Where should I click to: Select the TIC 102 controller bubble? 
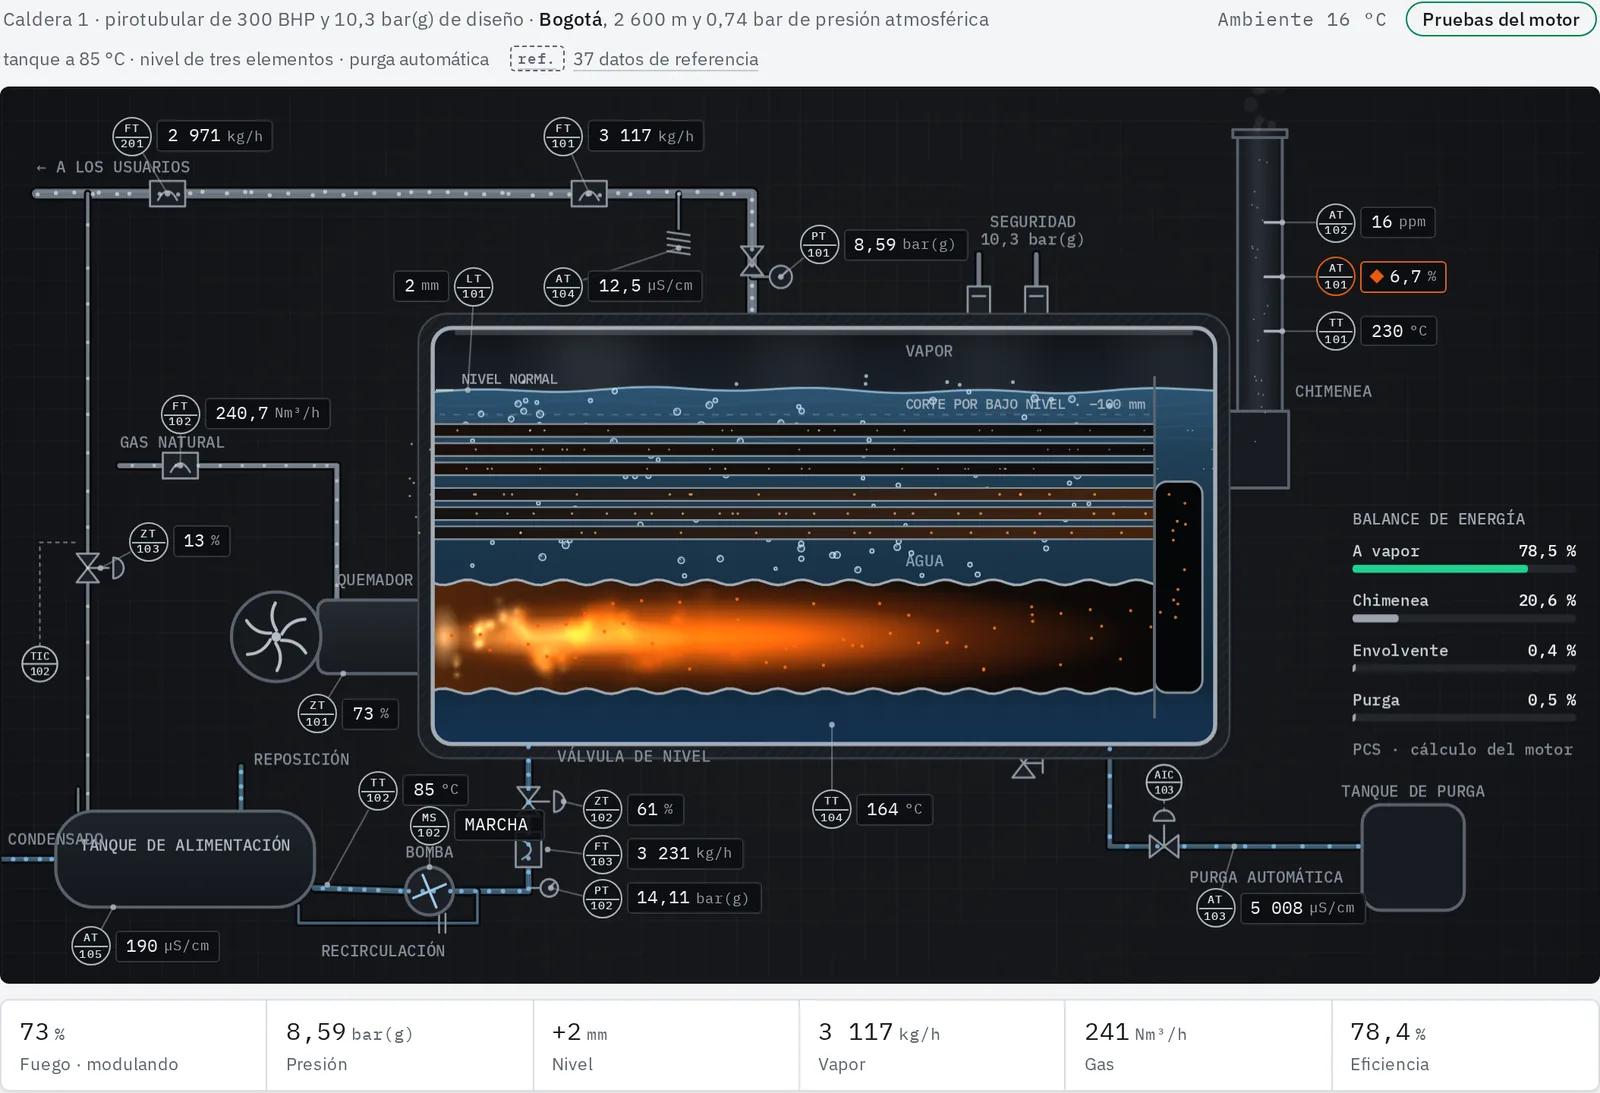pos(40,664)
